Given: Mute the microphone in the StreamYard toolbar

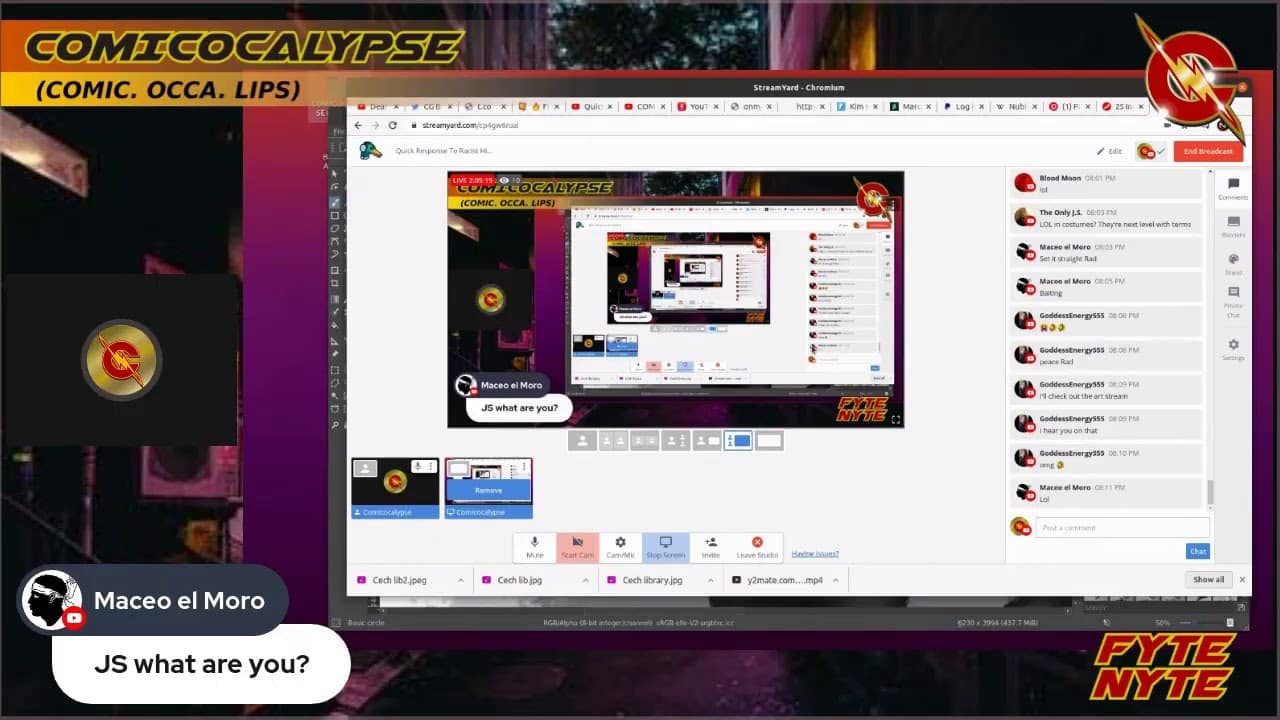Looking at the screenshot, I should pos(534,546).
